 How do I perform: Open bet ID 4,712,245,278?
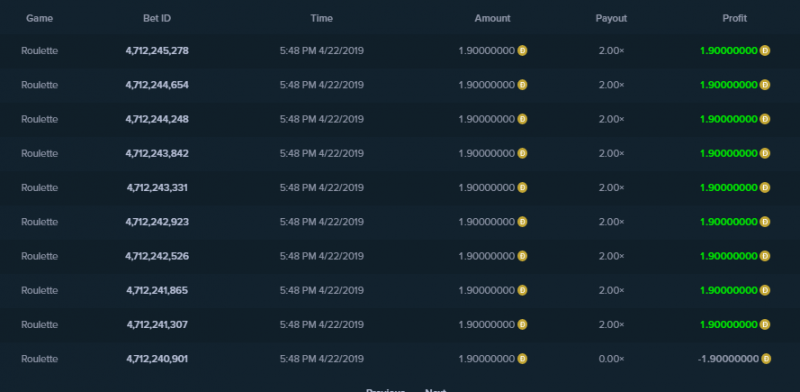(x=157, y=51)
